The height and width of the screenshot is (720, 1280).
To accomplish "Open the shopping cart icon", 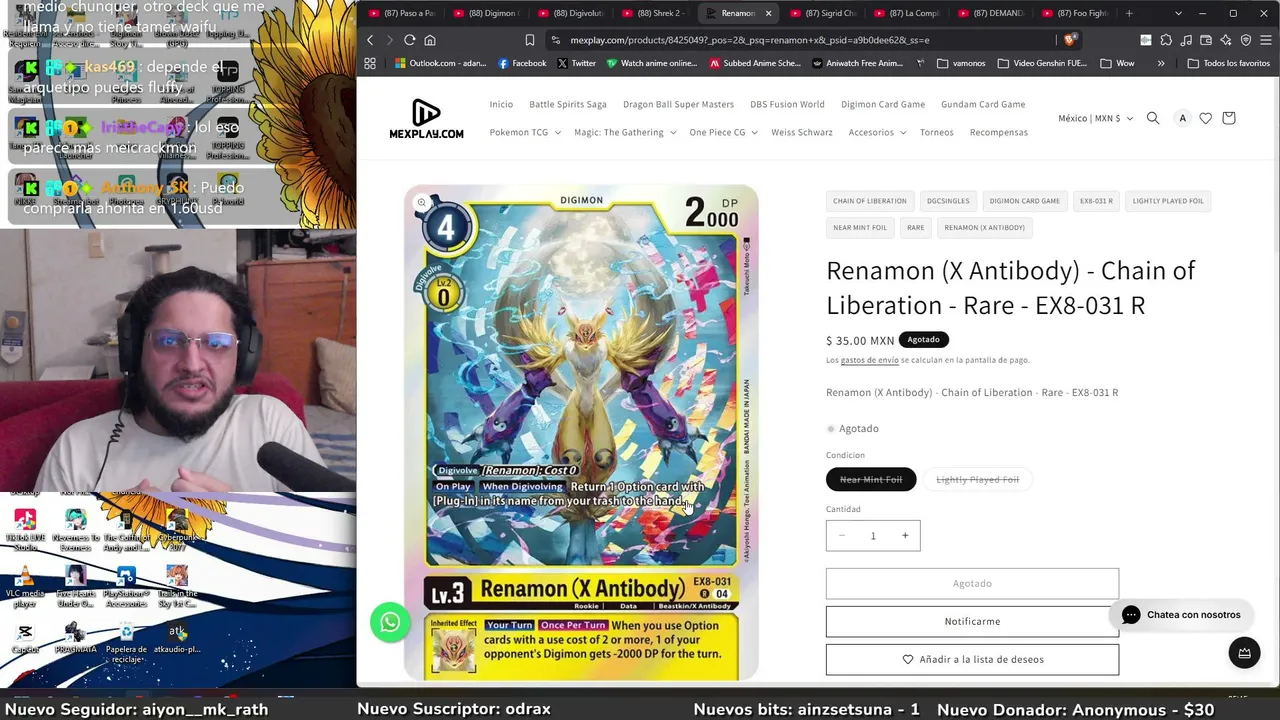I will point(1229,118).
